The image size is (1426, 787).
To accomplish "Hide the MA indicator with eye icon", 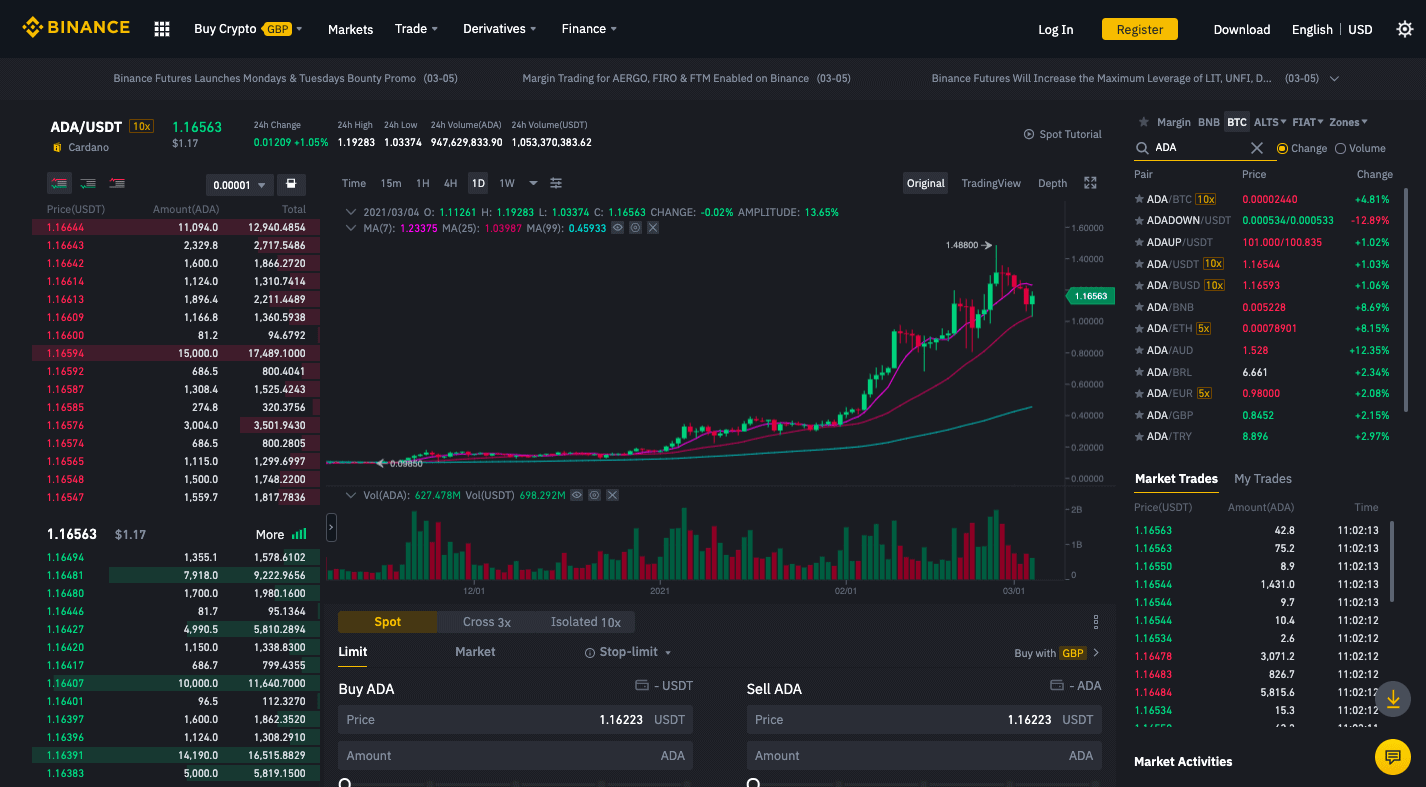I will pyautogui.click(x=617, y=228).
